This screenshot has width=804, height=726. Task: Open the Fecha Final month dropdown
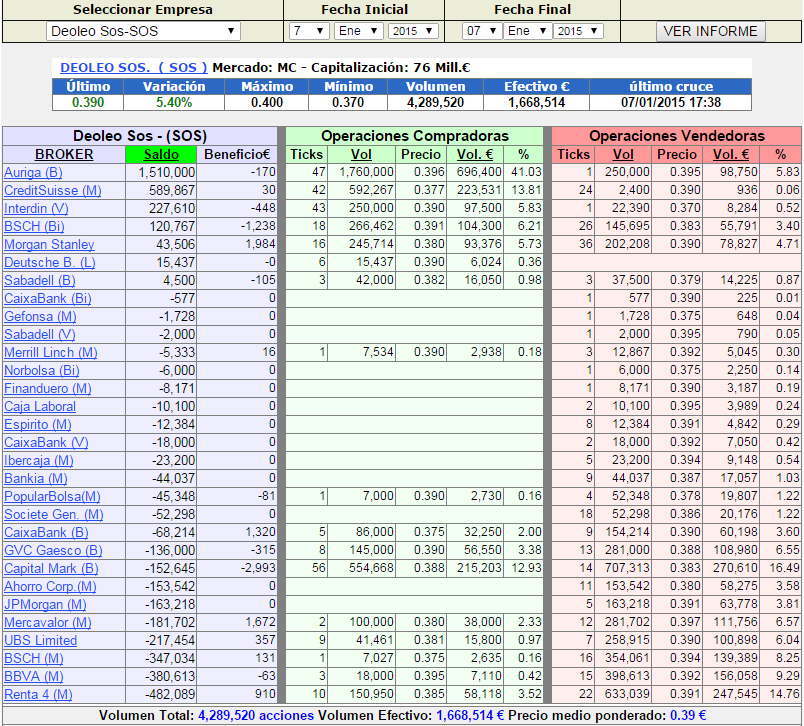tap(527, 31)
